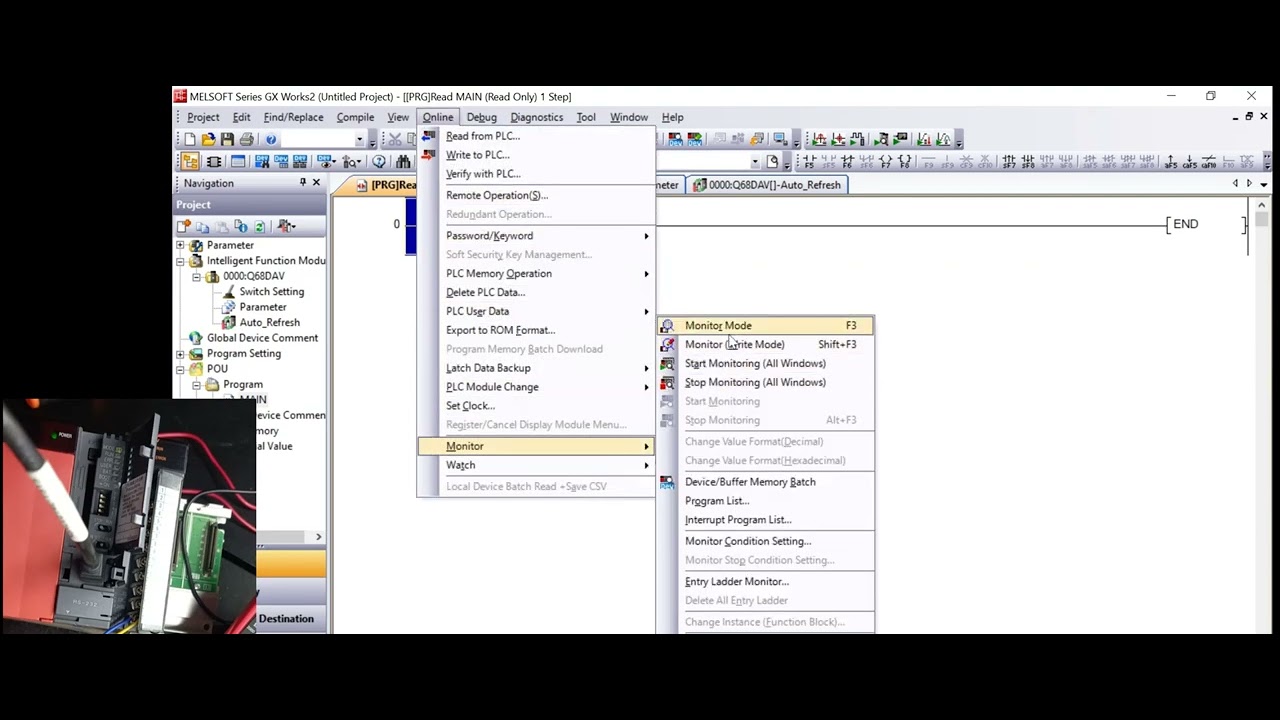
Task: Choose Read from PLC...
Action: coord(537,136)
